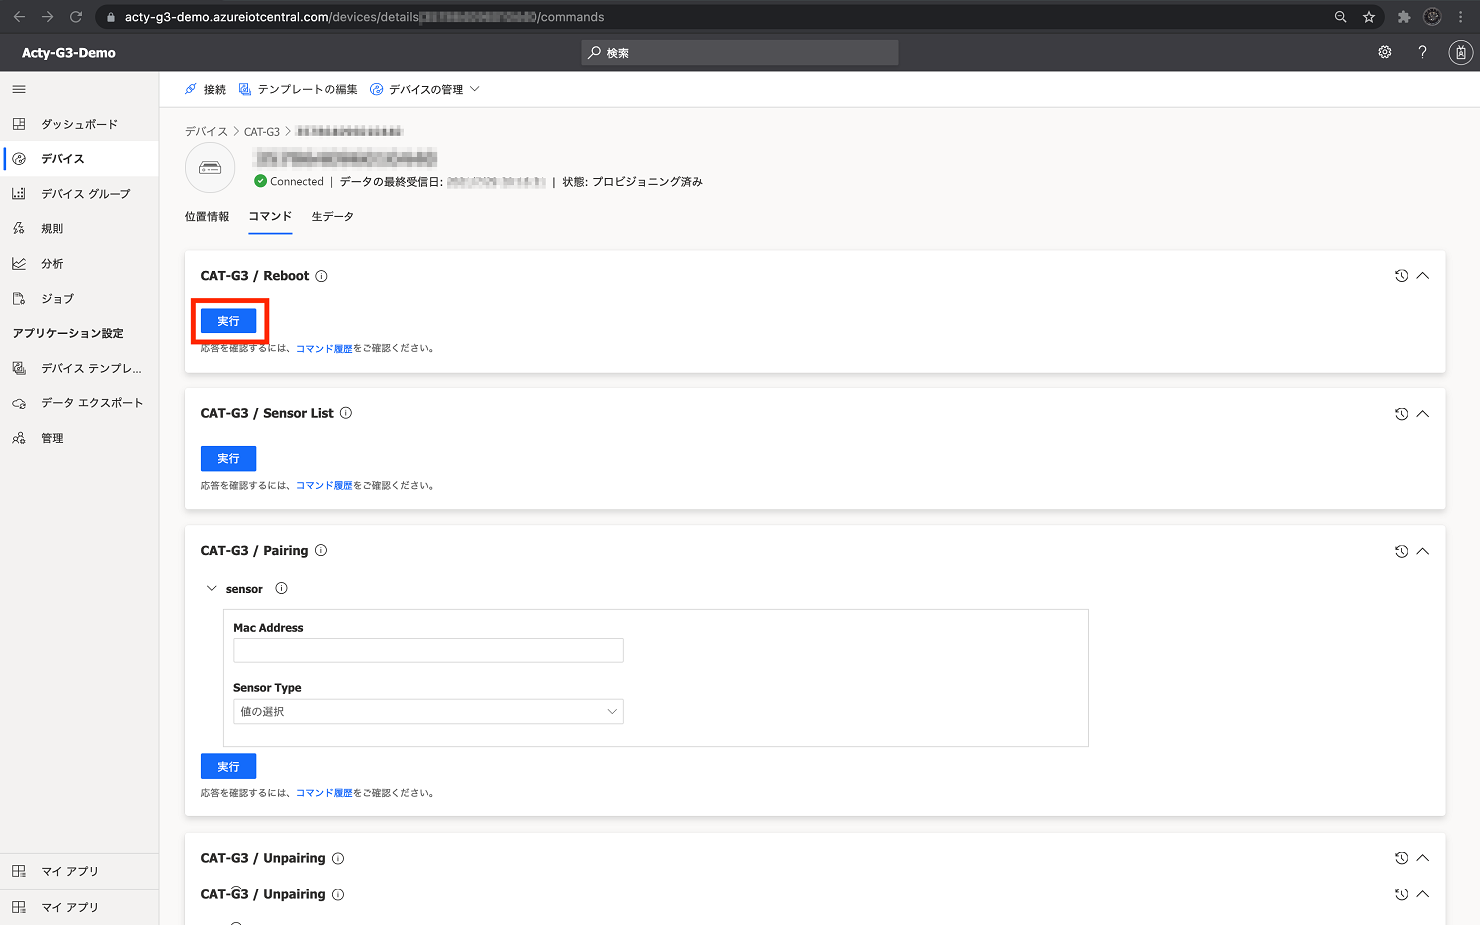Collapse the Reboot command card
The height and width of the screenshot is (925, 1480).
tap(1423, 276)
